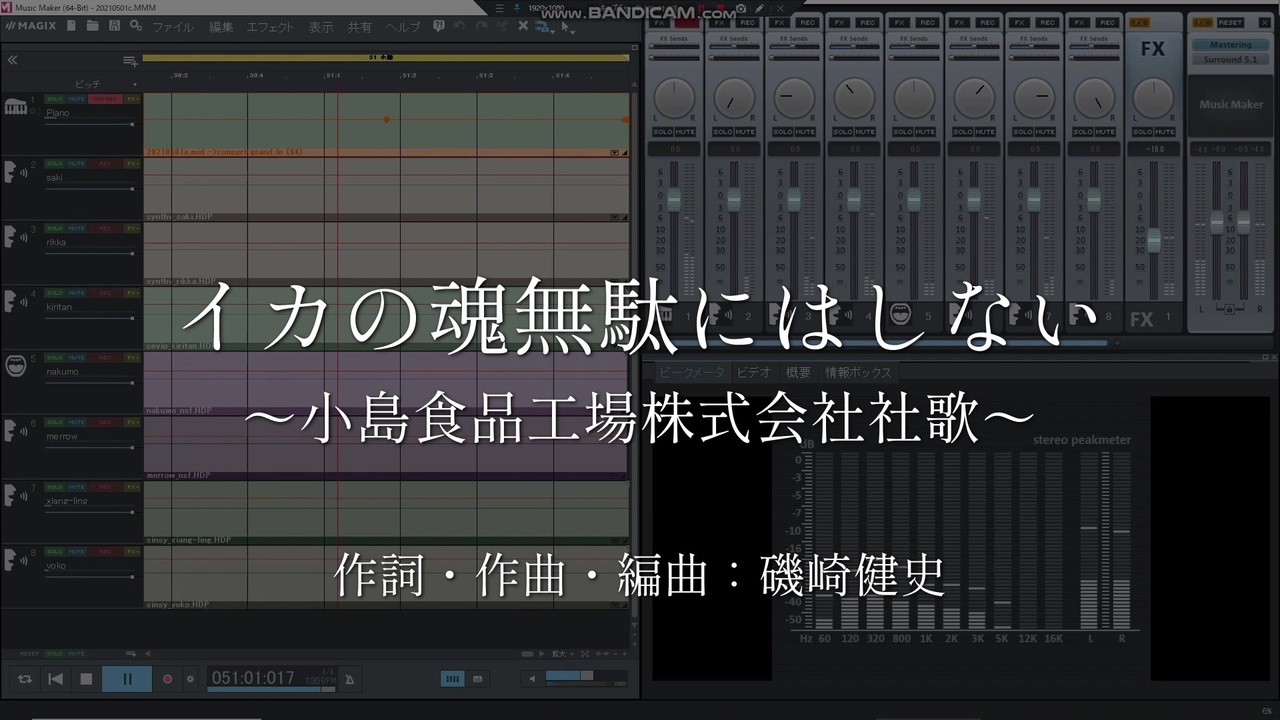Open the ピッチ dropdown above track list
This screenshot has width=1280, height=720.
tap(105, 84)
